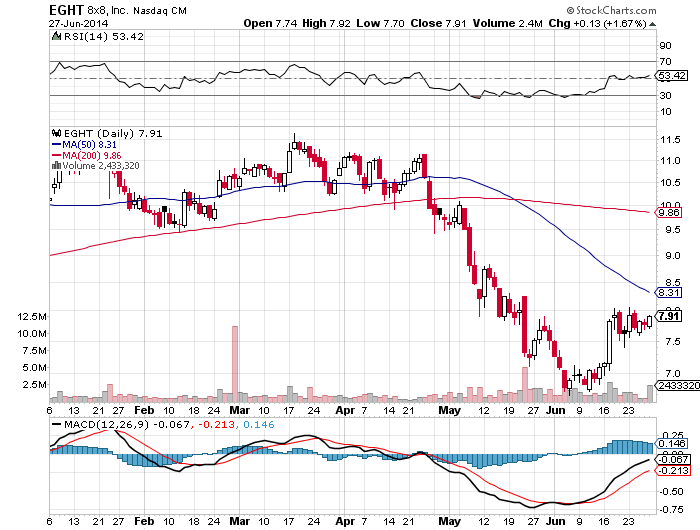Click 'Feb' on the price panel date axis
Viewport: 700px width, 530px height.
click(144, 410)
